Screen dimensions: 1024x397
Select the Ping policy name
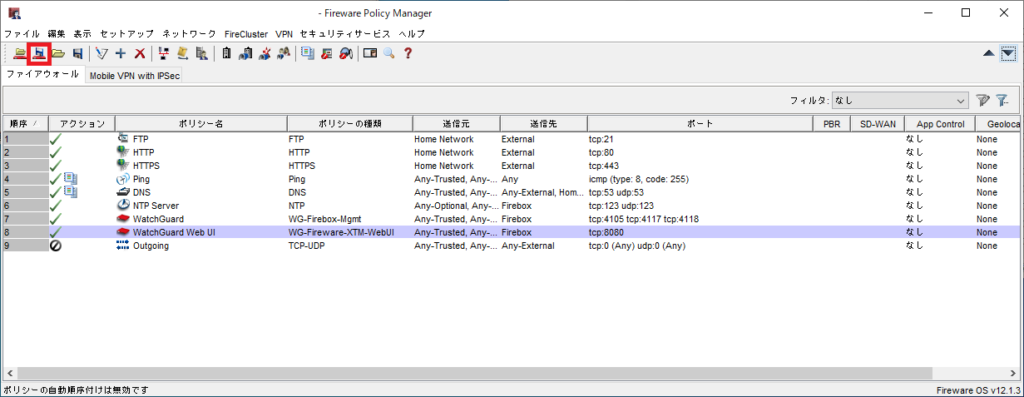141,179
